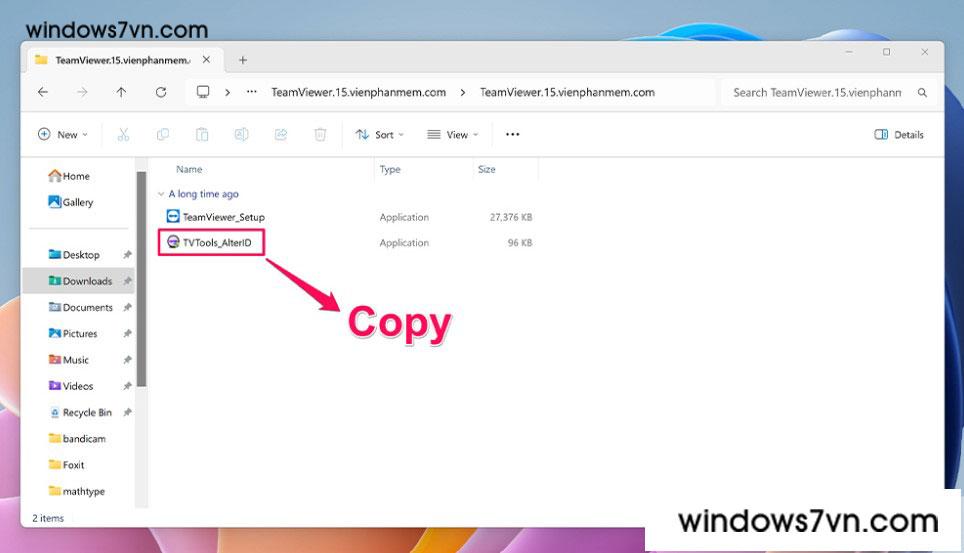Screen dimensions: 964x553
Task: Click the Cut scissors icon in toolbar
Action: 124,135
